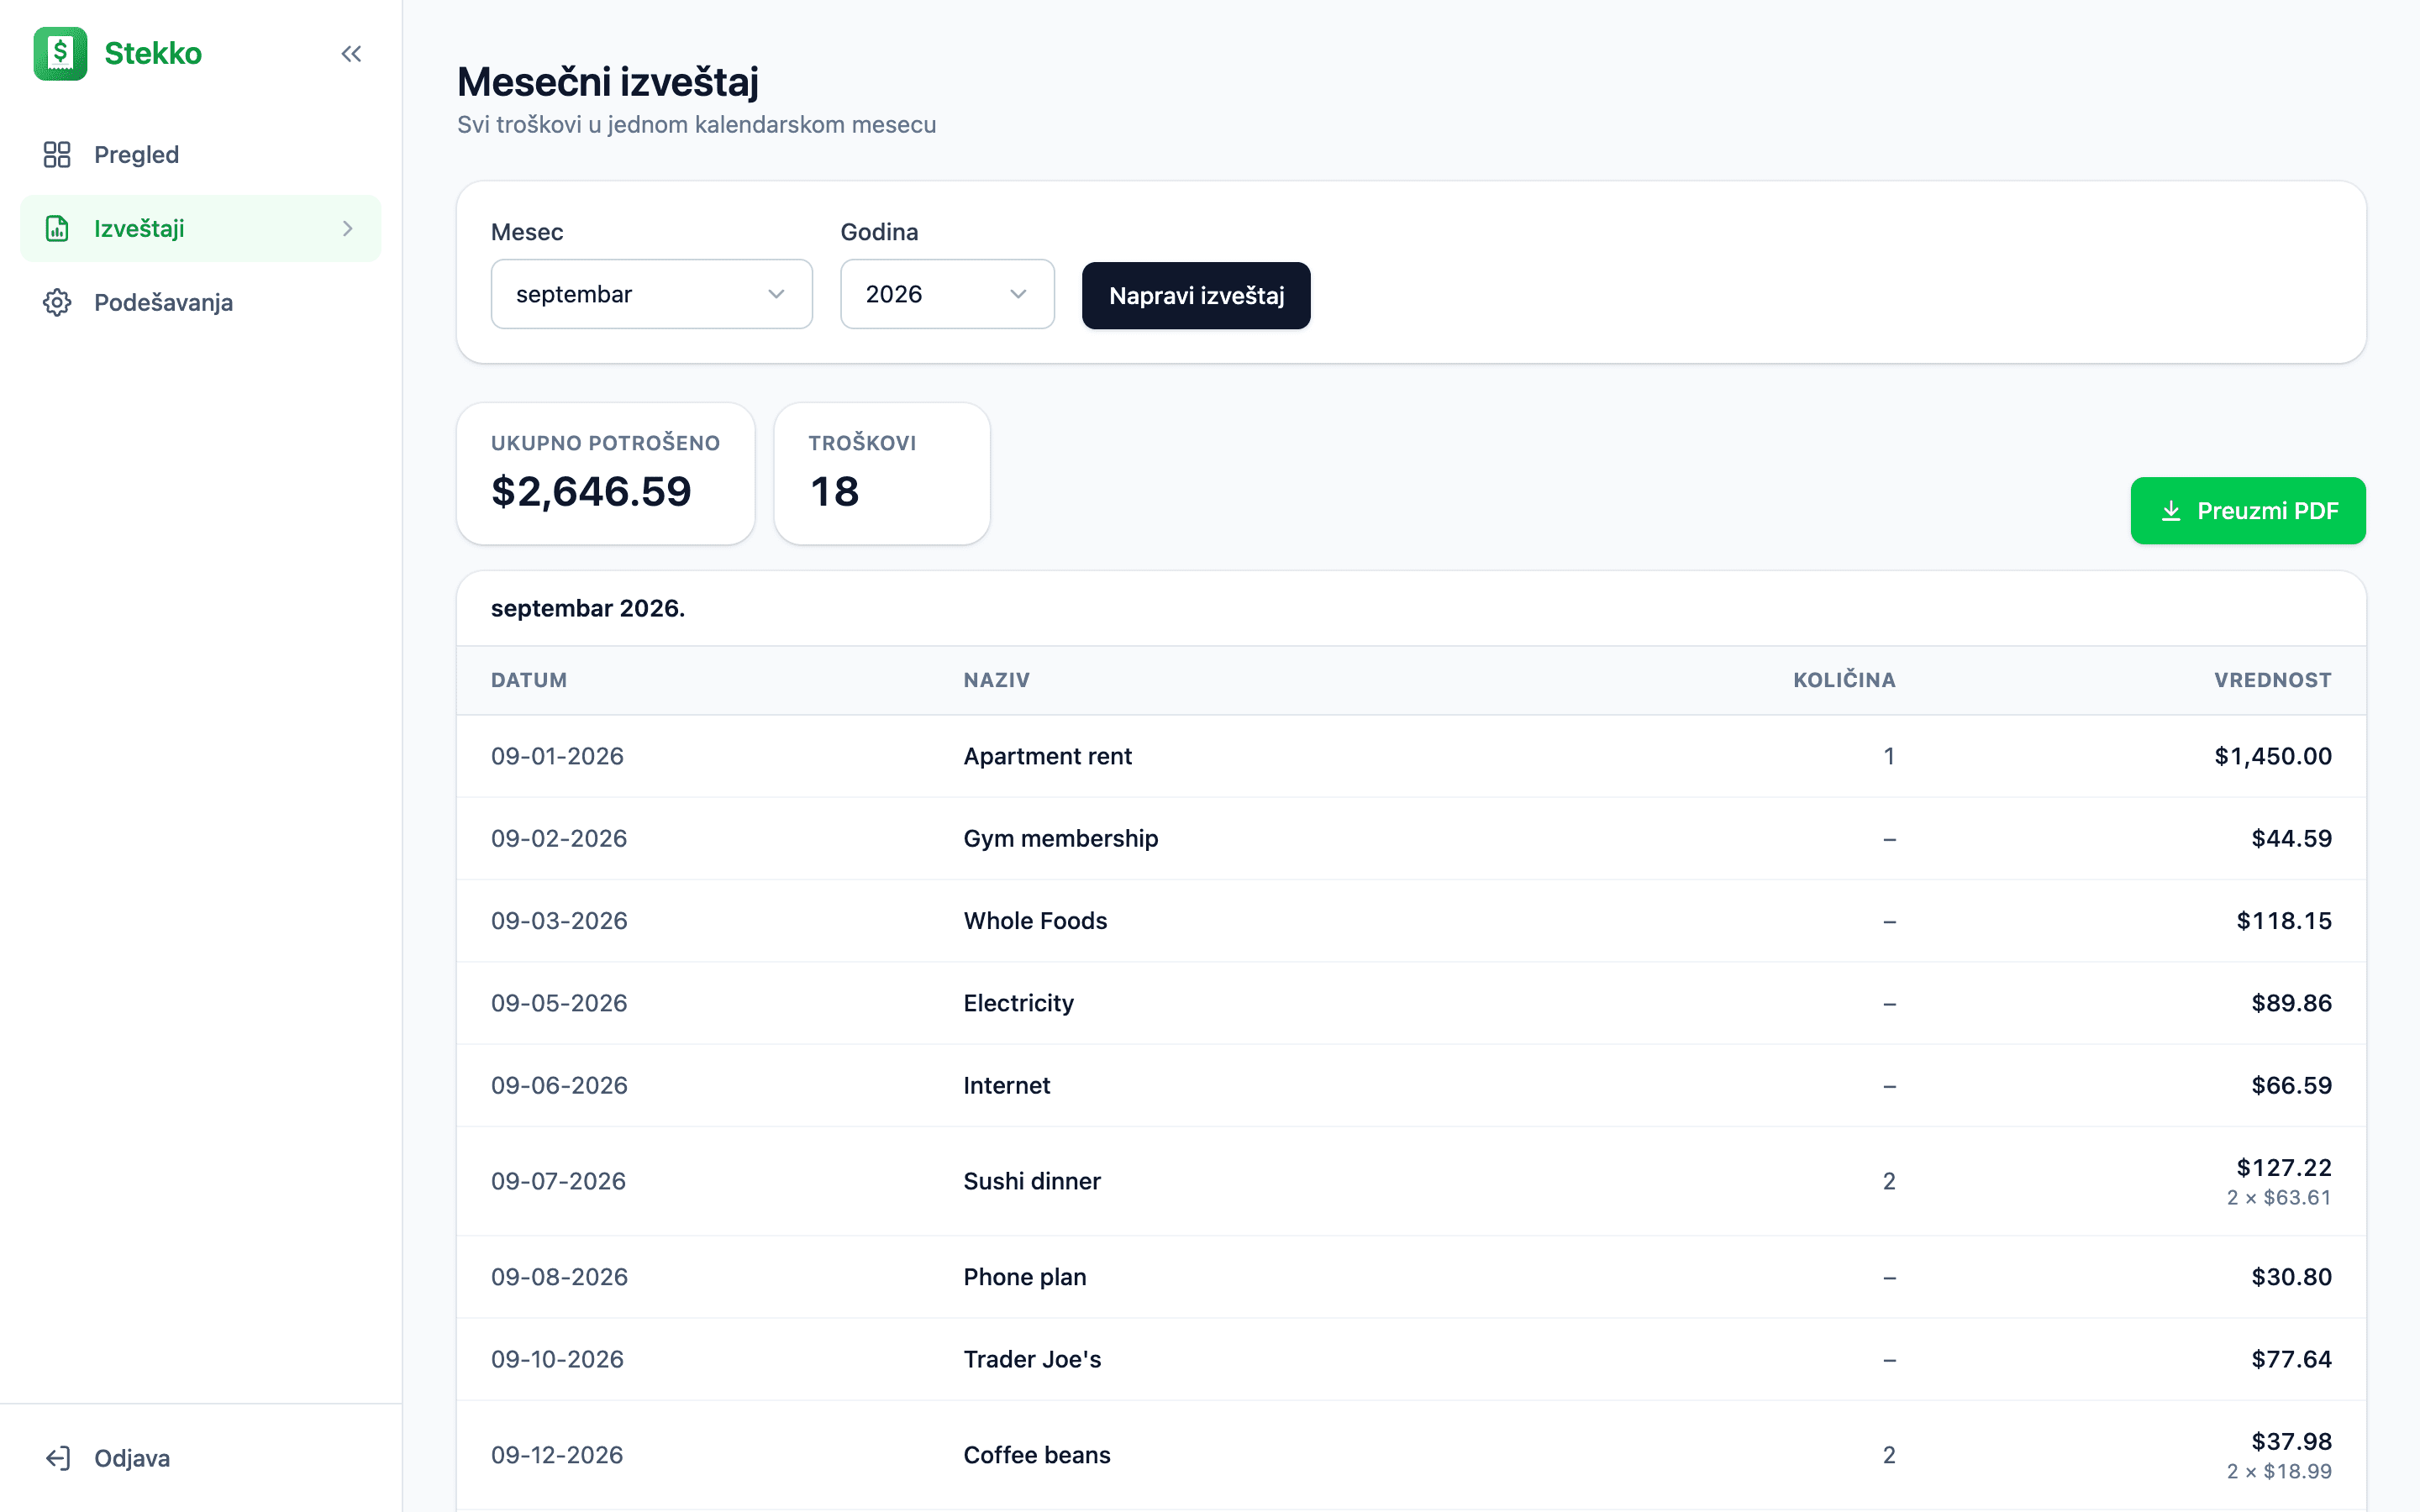Open the Godina dropdown showing 2026
This screenshot has width=2420, height=1512.
(x=947, y=294)
